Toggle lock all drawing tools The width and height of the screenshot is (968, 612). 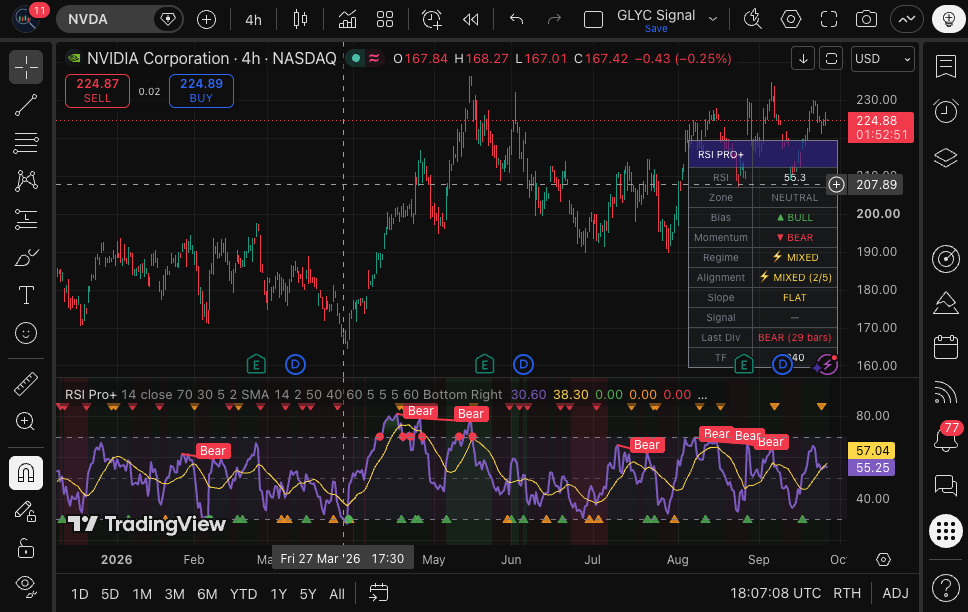(26, 548)
